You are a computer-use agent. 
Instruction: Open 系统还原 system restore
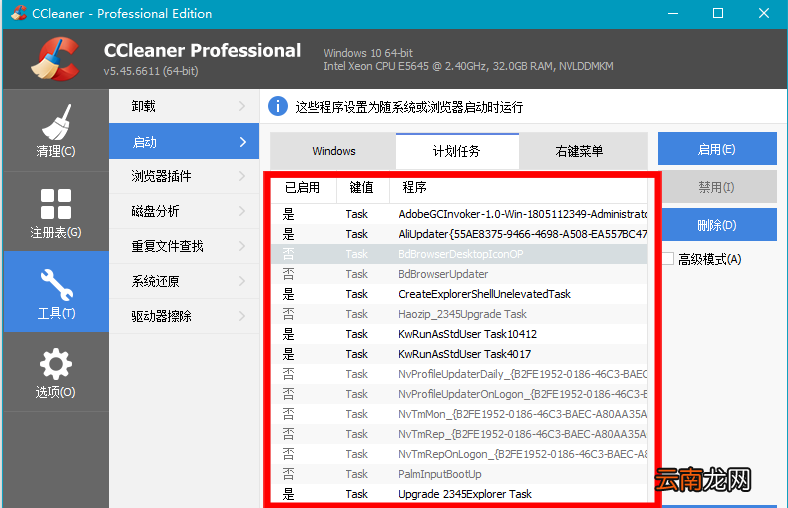[184, 281]
